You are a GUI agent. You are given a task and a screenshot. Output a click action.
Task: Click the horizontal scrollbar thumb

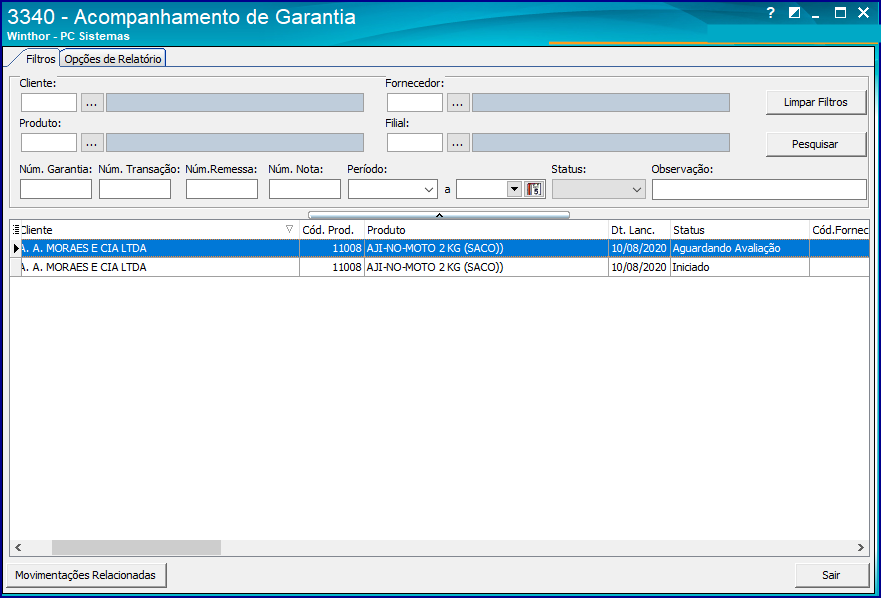[137, 547]
